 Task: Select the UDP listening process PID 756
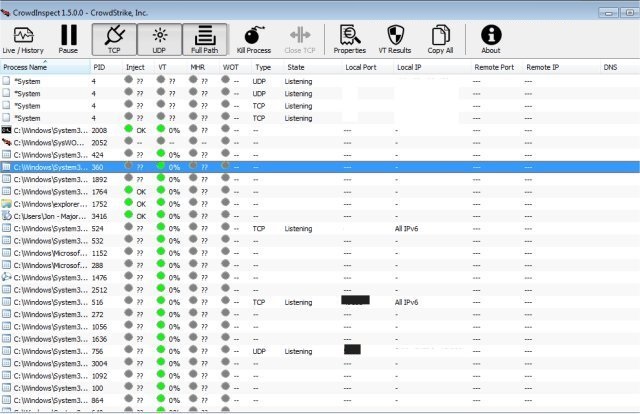click(x=320, y=351)
